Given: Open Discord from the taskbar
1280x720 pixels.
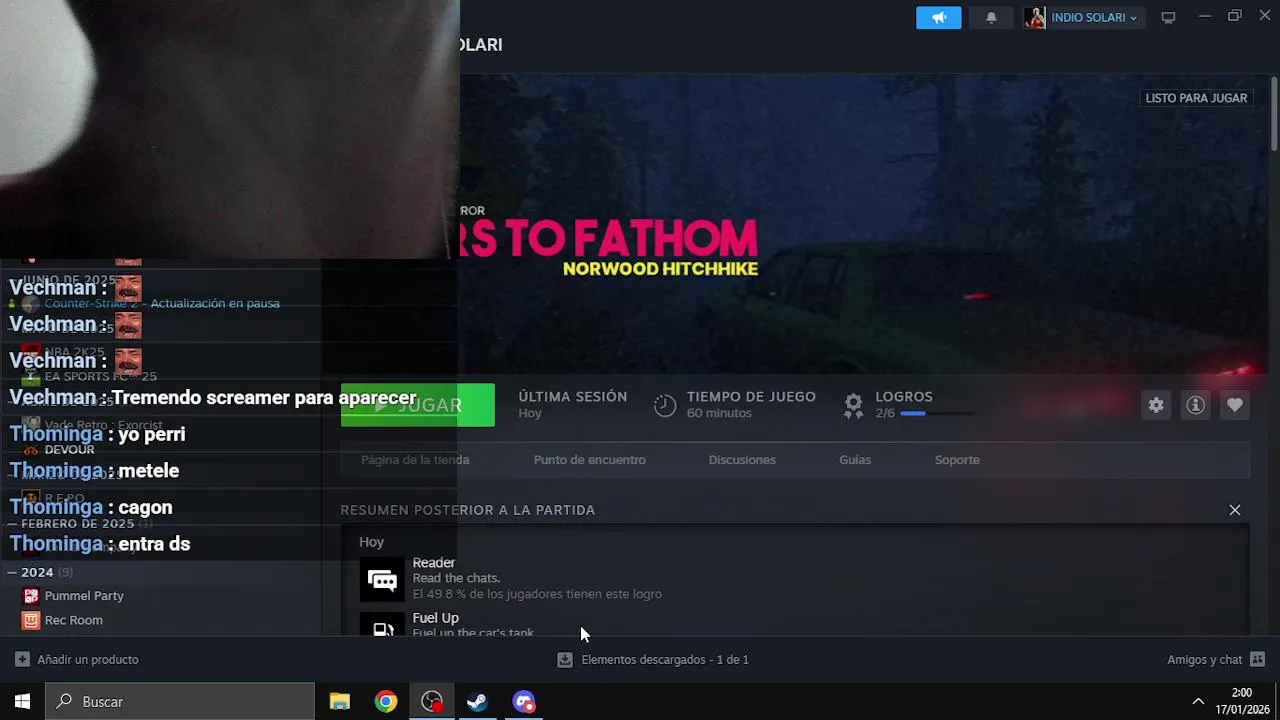Looking at the screenshot, I should 524,702.
